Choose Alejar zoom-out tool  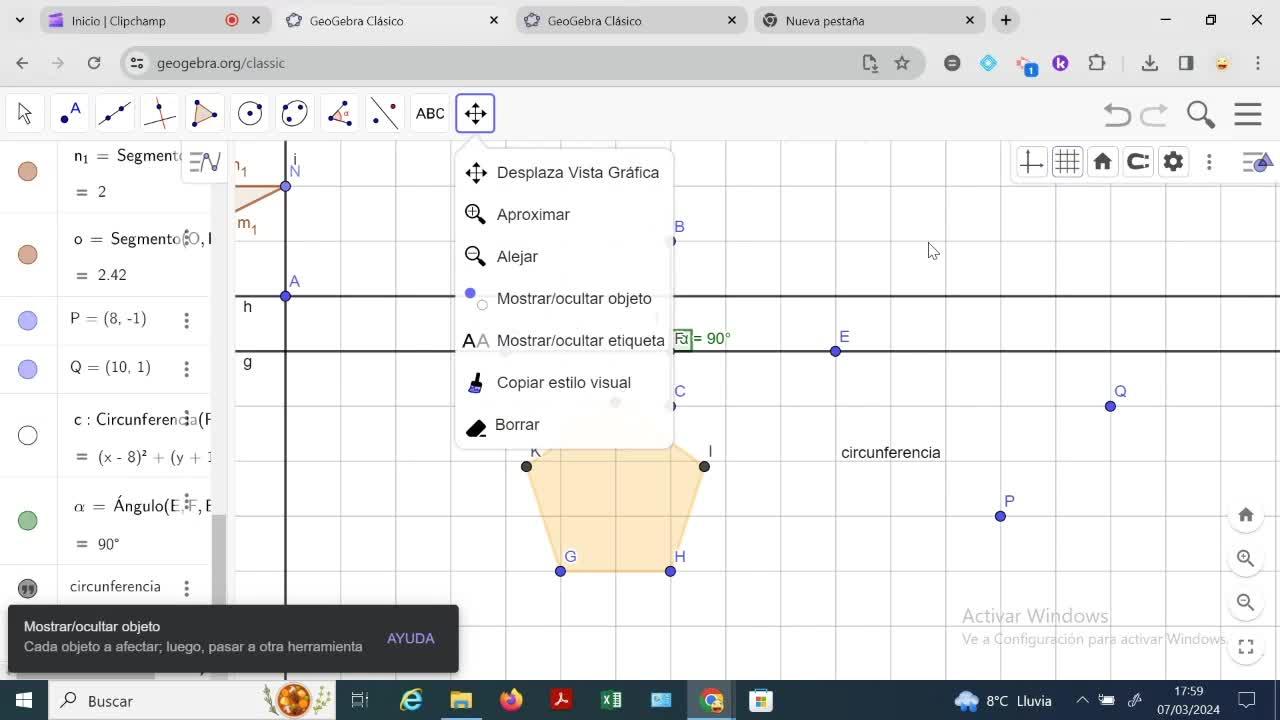pyautogui.click(x=564, y=256)
